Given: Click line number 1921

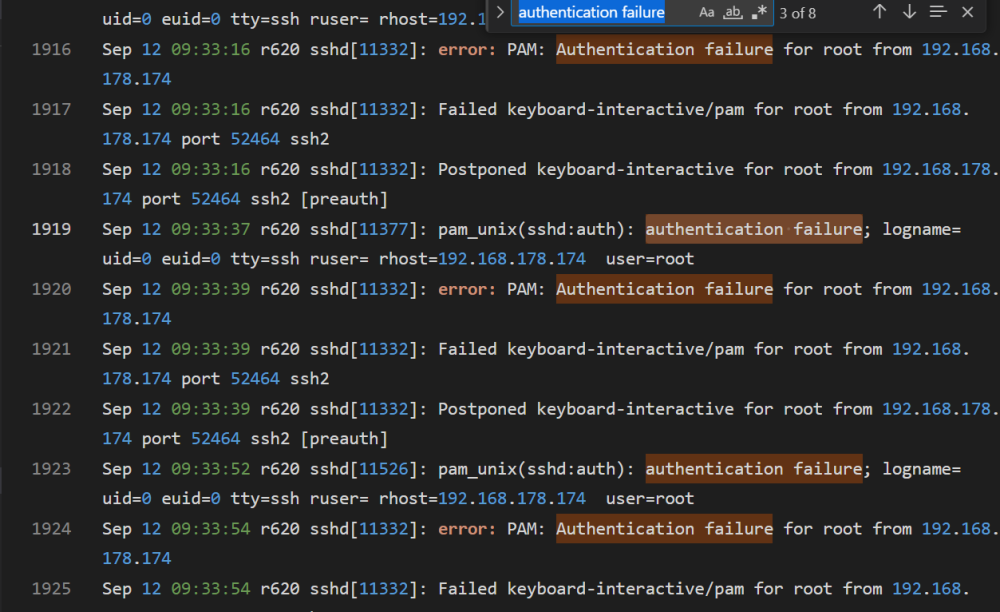Looking at the screenshot, I should click(x=52, y=349).
